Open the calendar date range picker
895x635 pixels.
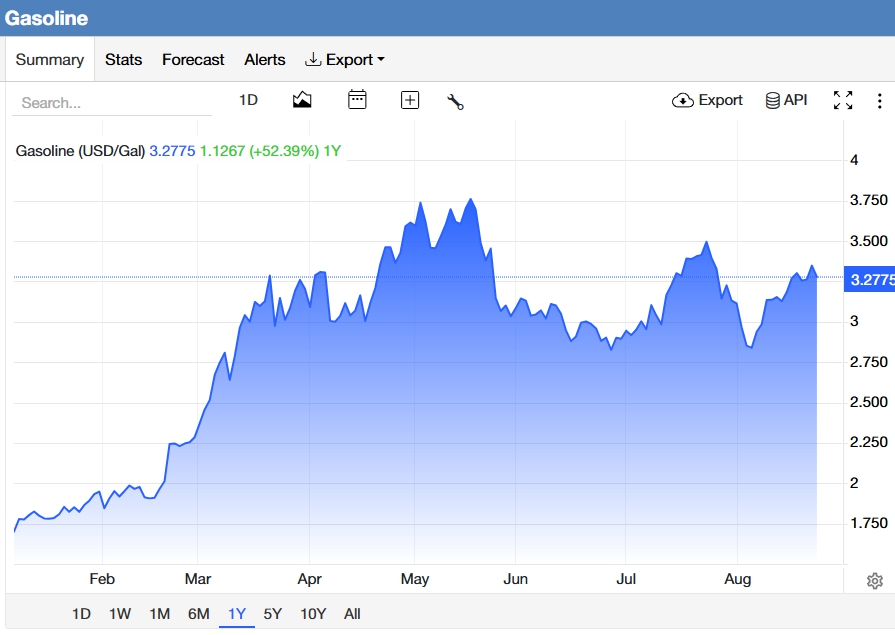pyautogui.click(x=357, y=100)
